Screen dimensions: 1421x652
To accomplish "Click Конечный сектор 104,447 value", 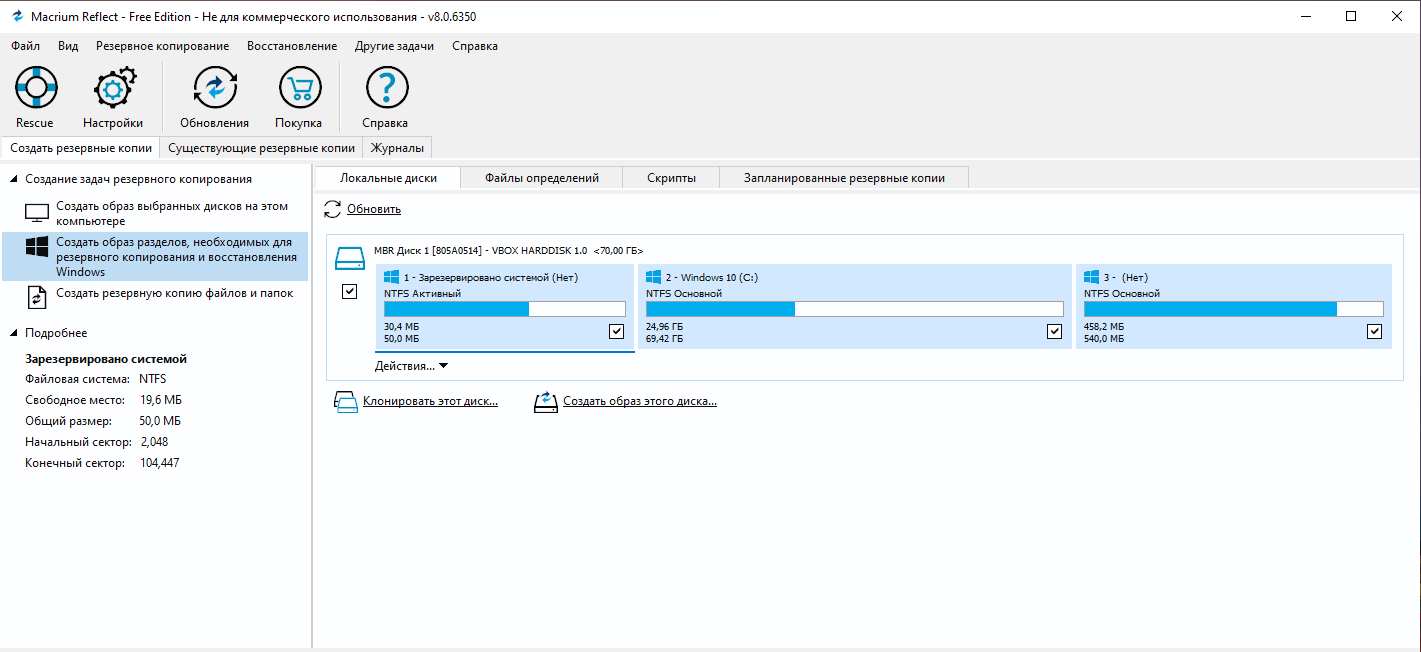I will pyautogui.click(x=160, y=463).
